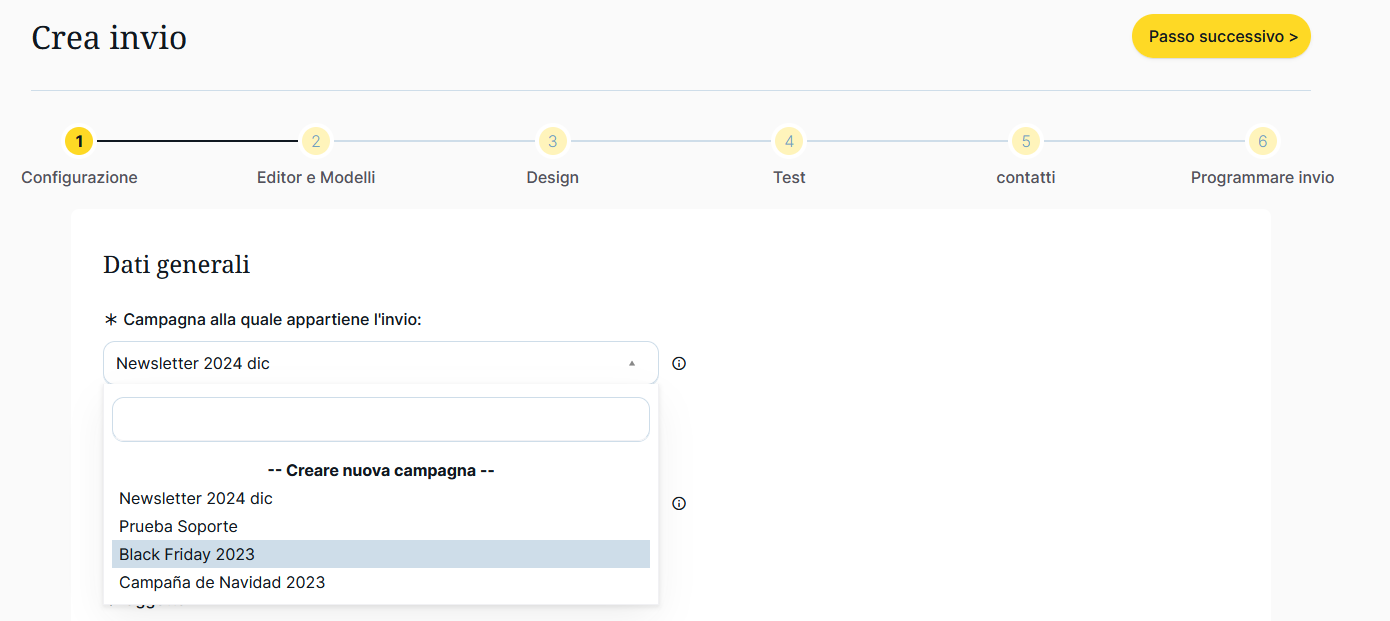Select the step 3 circle
Screen dimensions: 1390x621
552,141
